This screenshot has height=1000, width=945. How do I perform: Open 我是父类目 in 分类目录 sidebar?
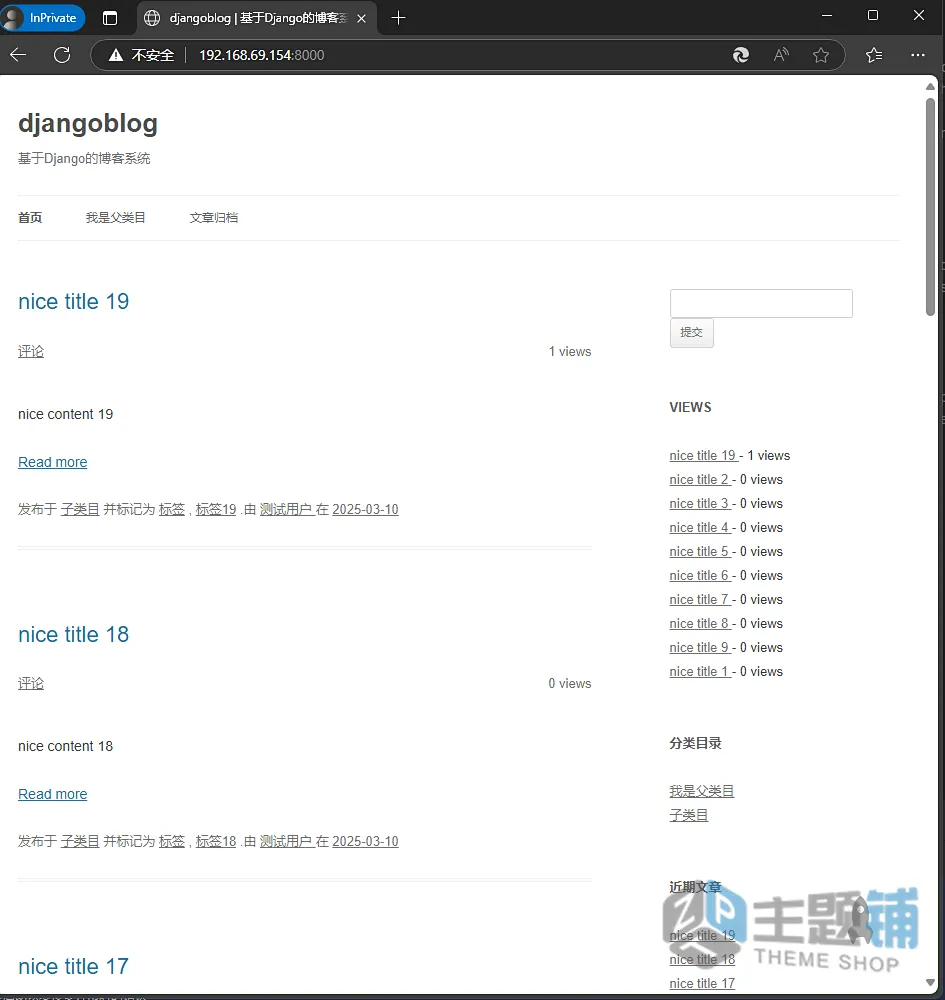click(x=702, y=791)
